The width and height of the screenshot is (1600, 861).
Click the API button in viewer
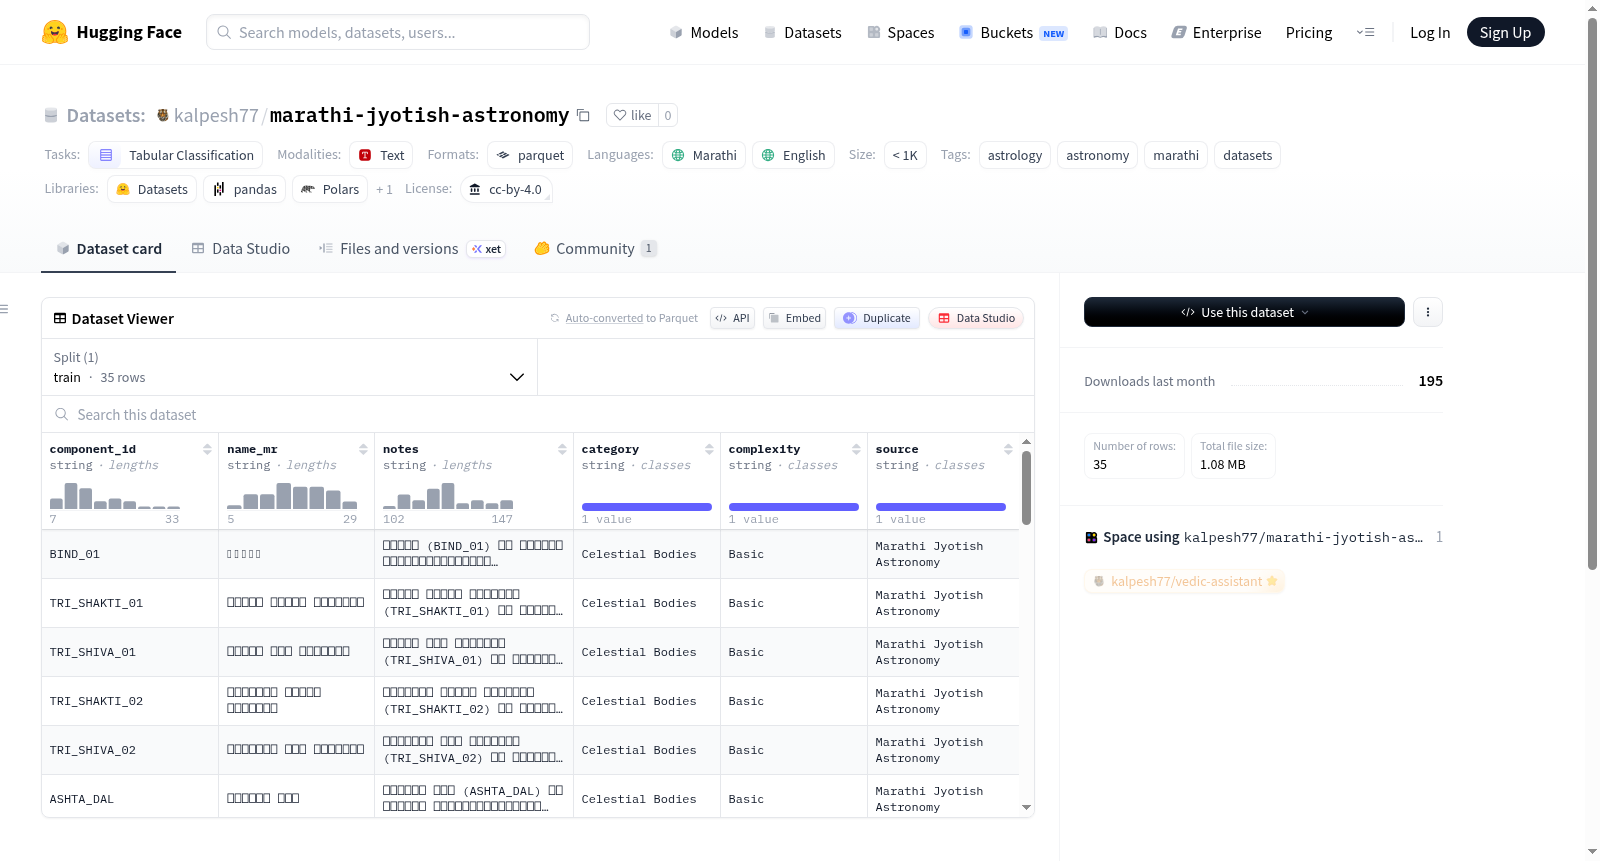click(x=732, y=318)
